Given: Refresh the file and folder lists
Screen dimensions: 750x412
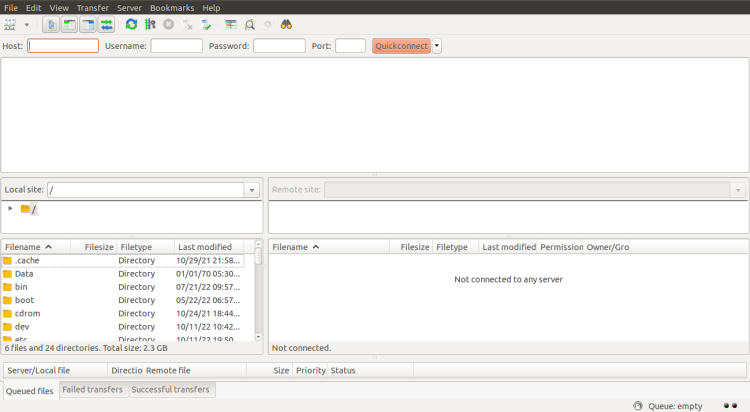Looking at the screenshot, I should pyautogui.click(x=131, y=24).
